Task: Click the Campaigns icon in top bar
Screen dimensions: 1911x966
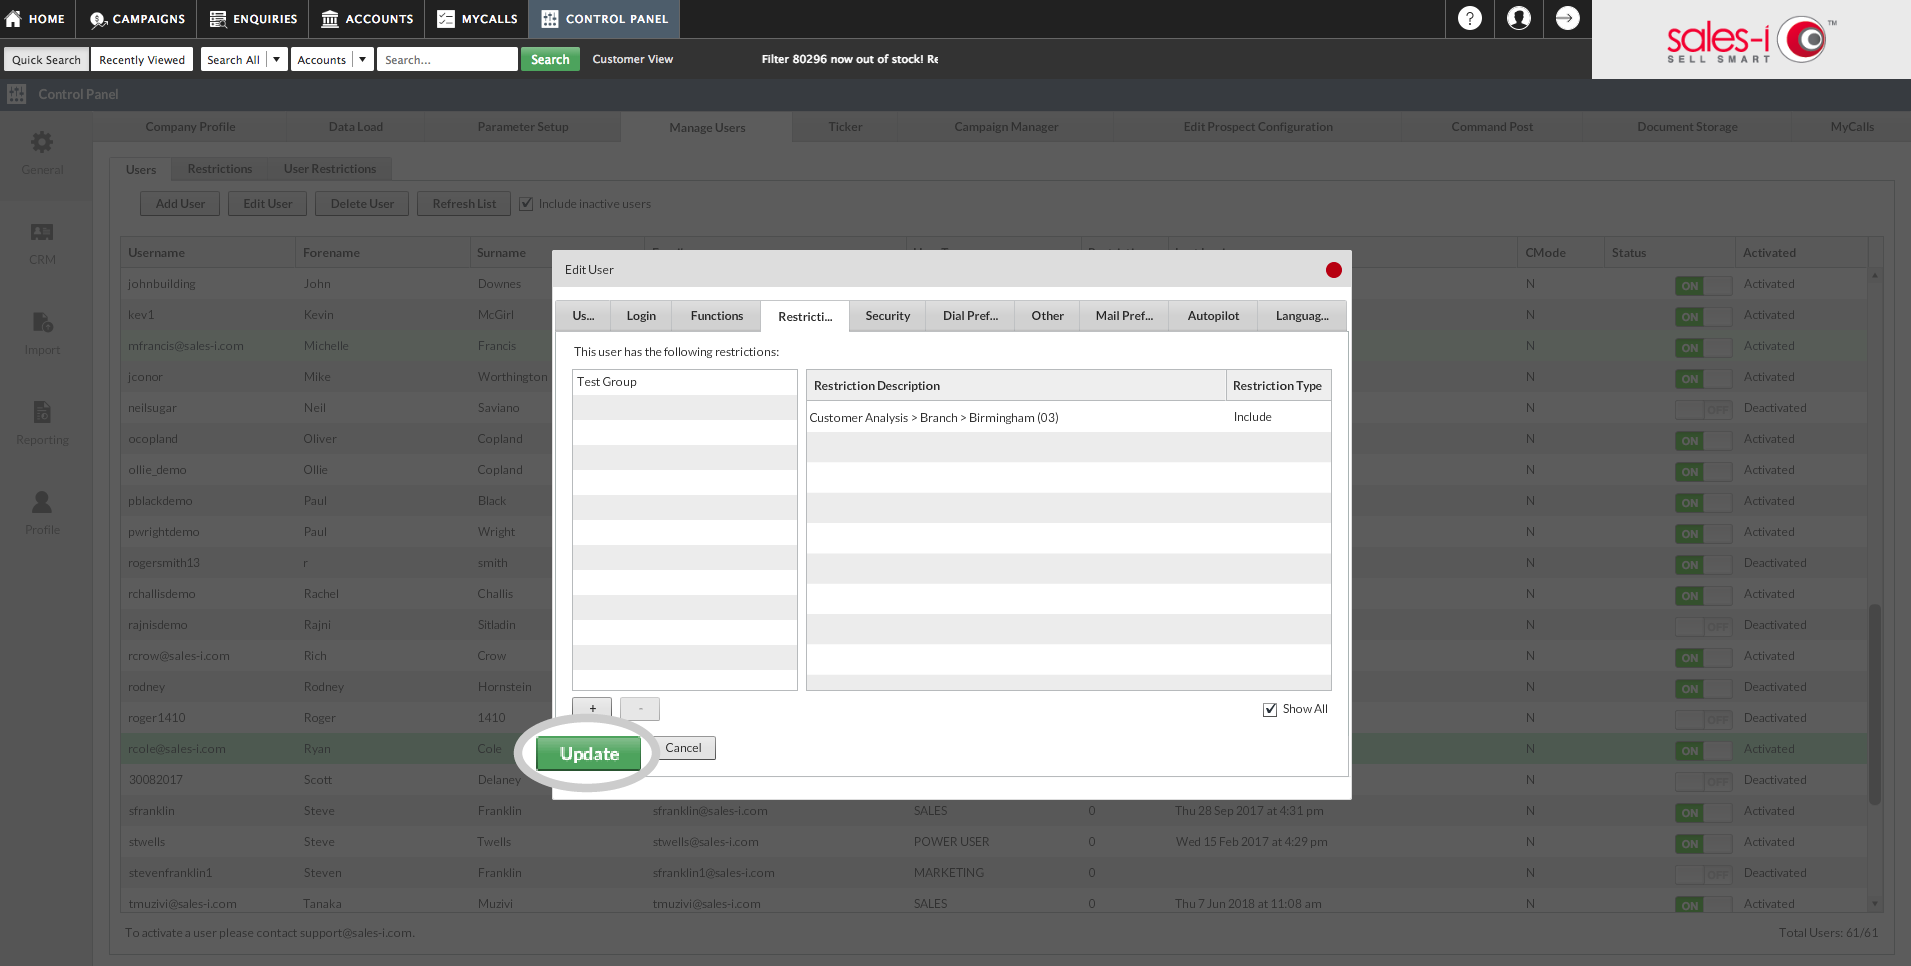Action: pos(99,19)
